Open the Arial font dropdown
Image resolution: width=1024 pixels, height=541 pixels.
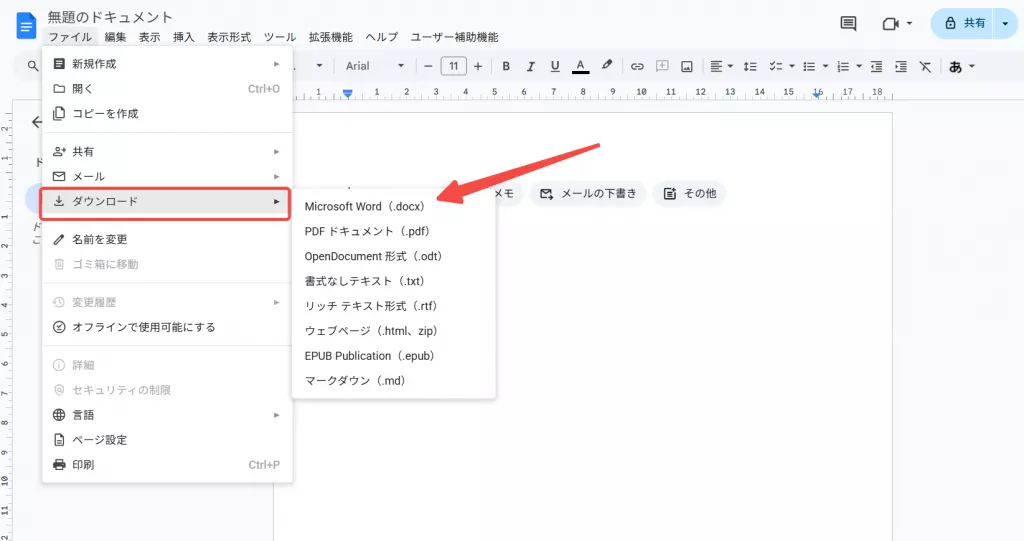tap(375, 66)
